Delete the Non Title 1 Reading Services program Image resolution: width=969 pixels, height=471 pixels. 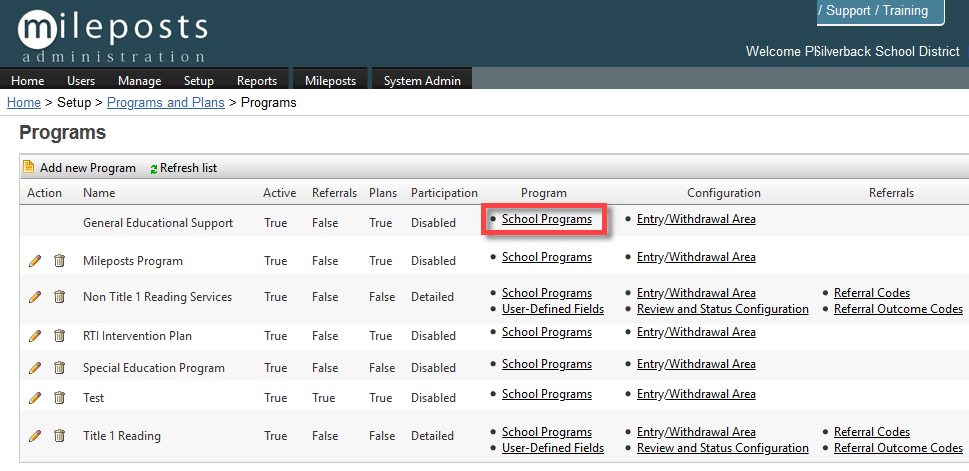pos(59,297)
